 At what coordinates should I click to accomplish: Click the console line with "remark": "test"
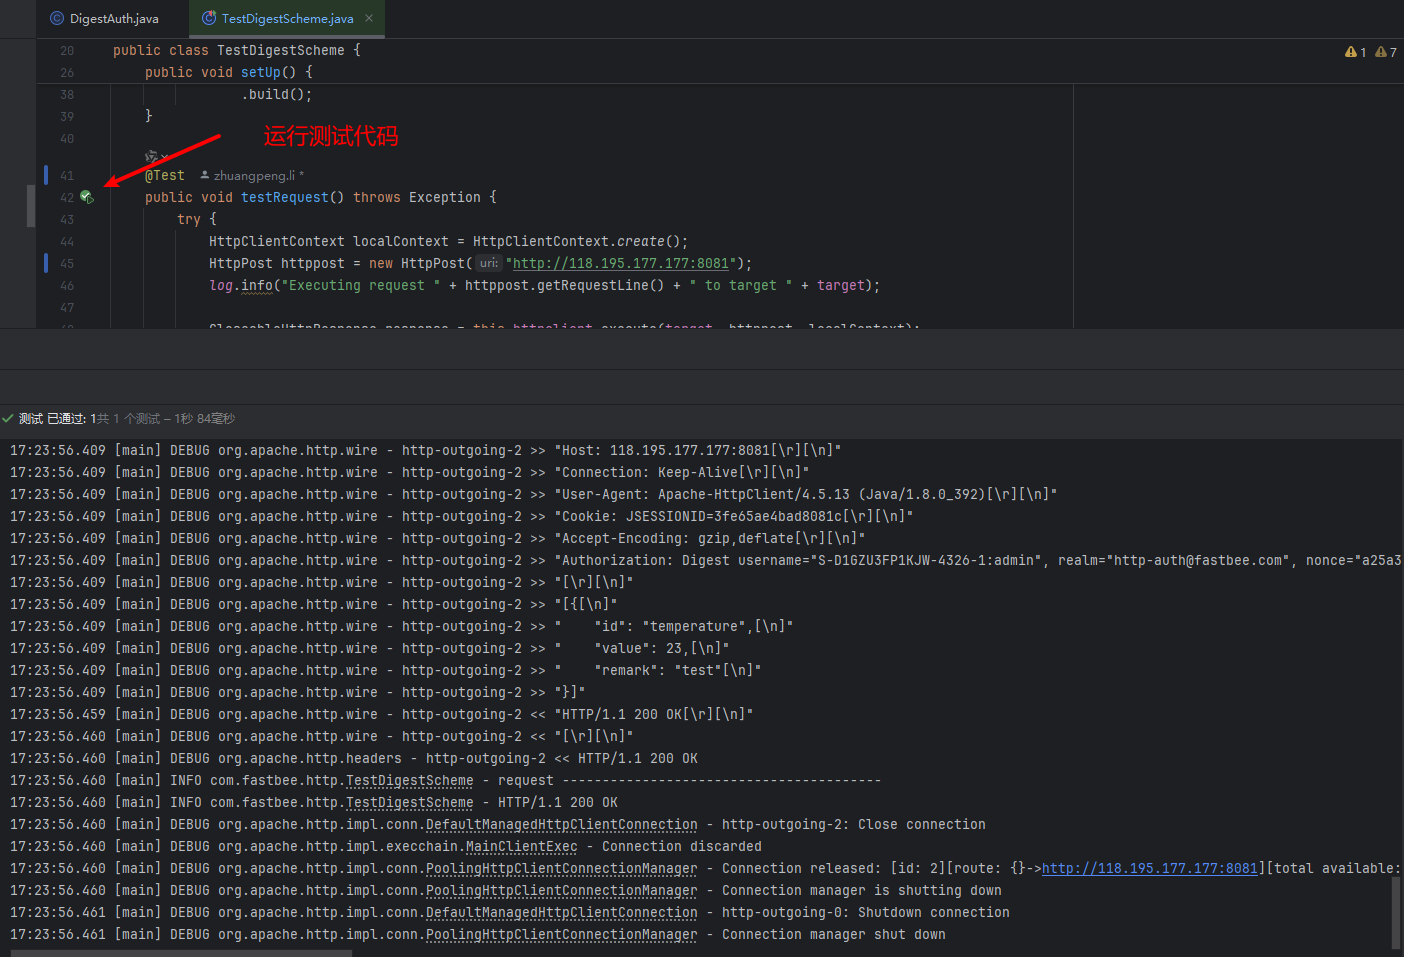(x=386, y=670)
